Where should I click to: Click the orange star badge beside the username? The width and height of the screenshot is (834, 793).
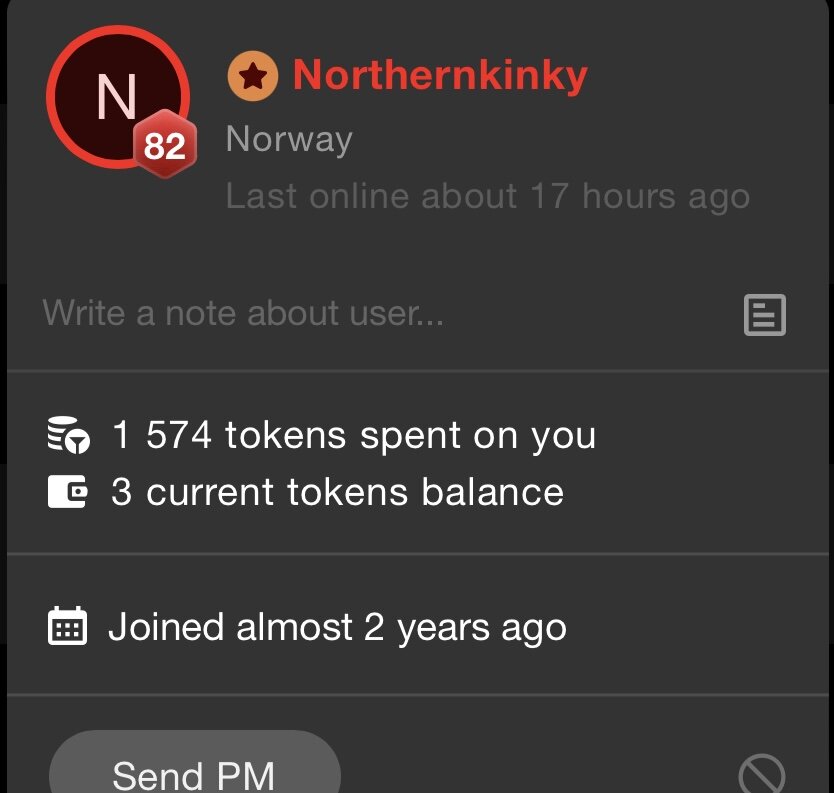[x=252, y=76]
